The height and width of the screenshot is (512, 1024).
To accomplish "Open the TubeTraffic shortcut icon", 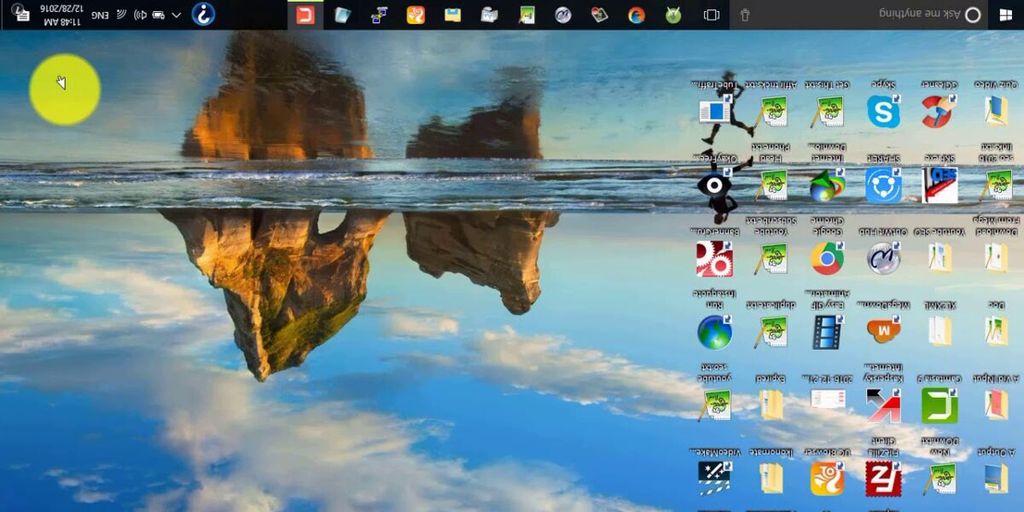I will tap(715, 112).
